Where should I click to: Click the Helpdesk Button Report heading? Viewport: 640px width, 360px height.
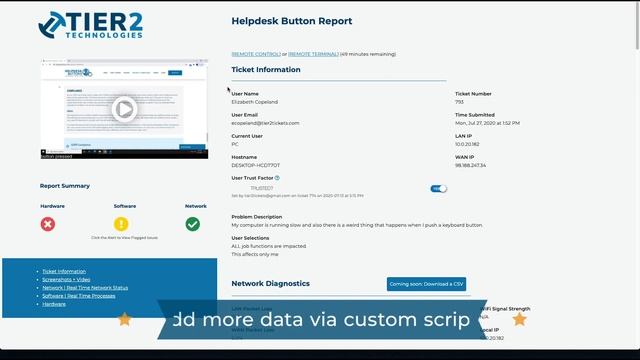tap(292, 21)
